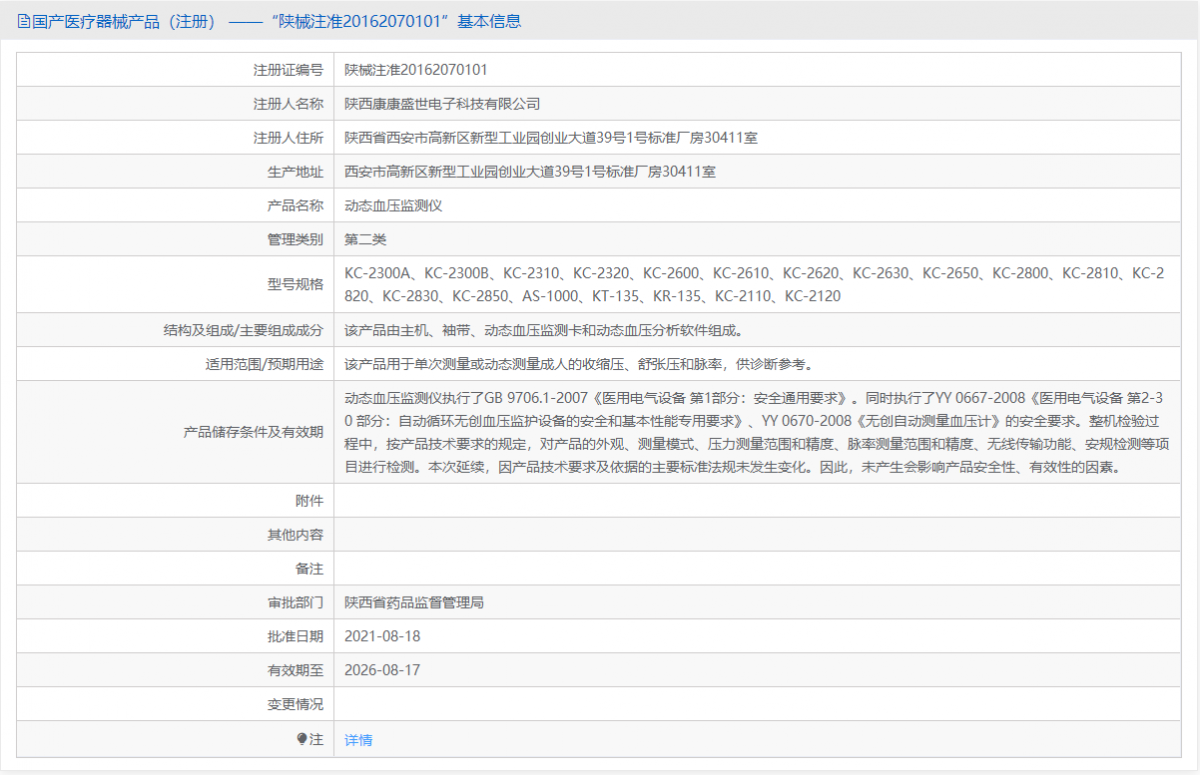Click the 有效期至 label
The image size is (1200, 775).
click(295, 670)
